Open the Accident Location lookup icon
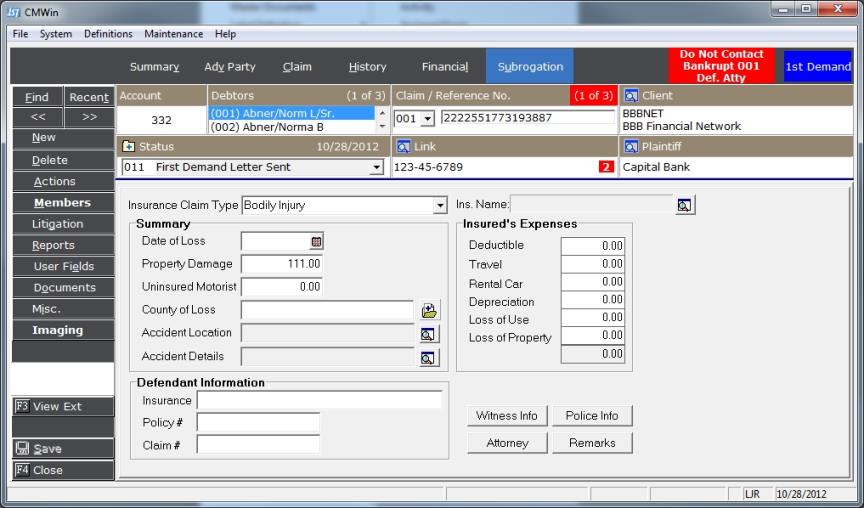The height and width of the screenshot is (508, 864). click(429, 334)
